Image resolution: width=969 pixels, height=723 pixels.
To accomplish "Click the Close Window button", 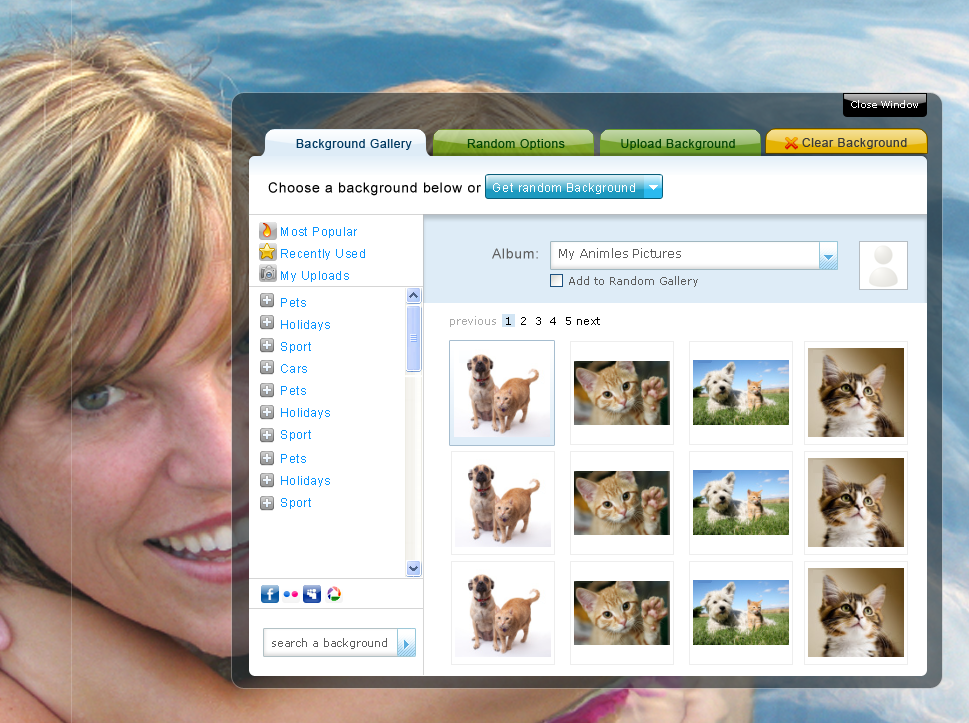I will point(884,104).
